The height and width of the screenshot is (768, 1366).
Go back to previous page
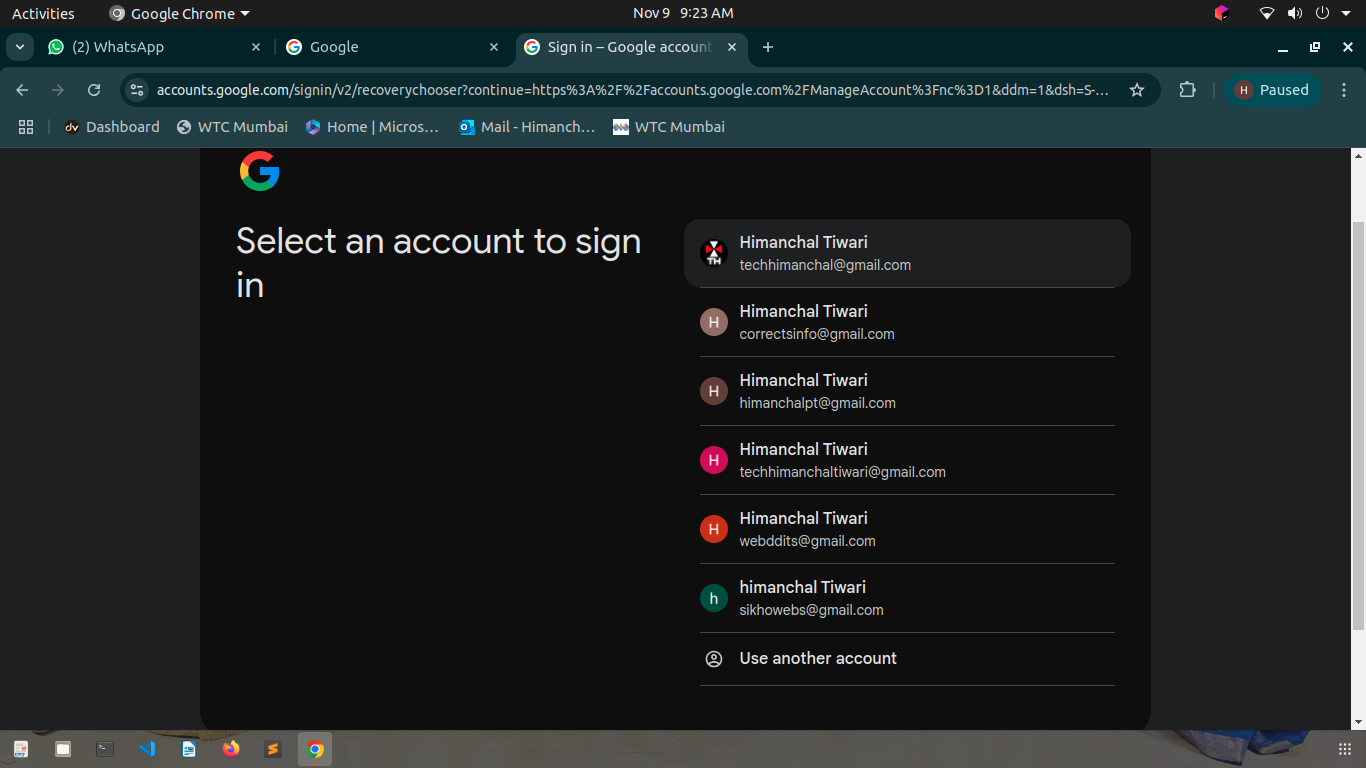(22, 90)
